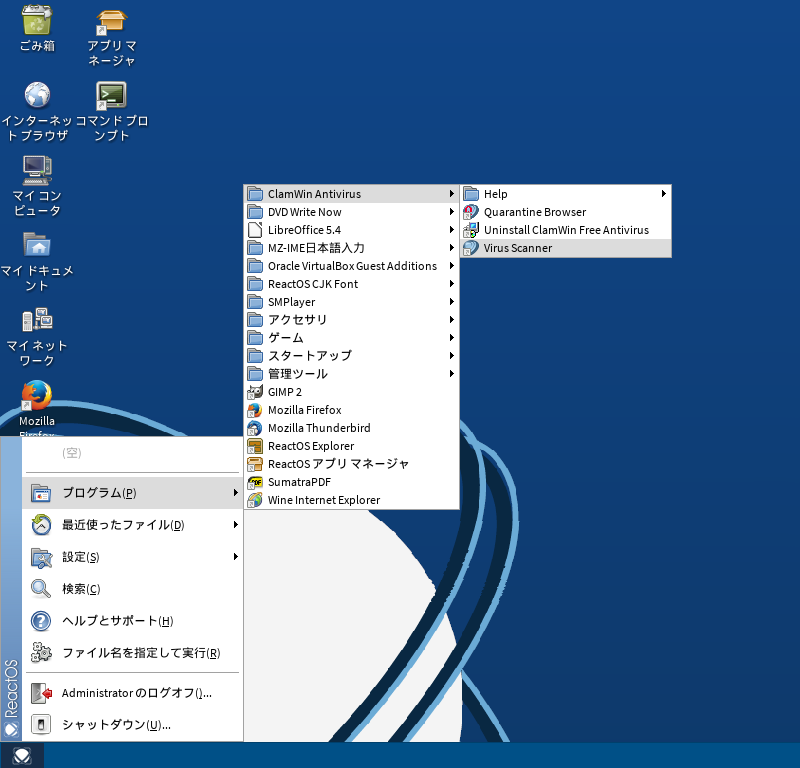Select 管理ツール in the programs menu

pos(351,374)
